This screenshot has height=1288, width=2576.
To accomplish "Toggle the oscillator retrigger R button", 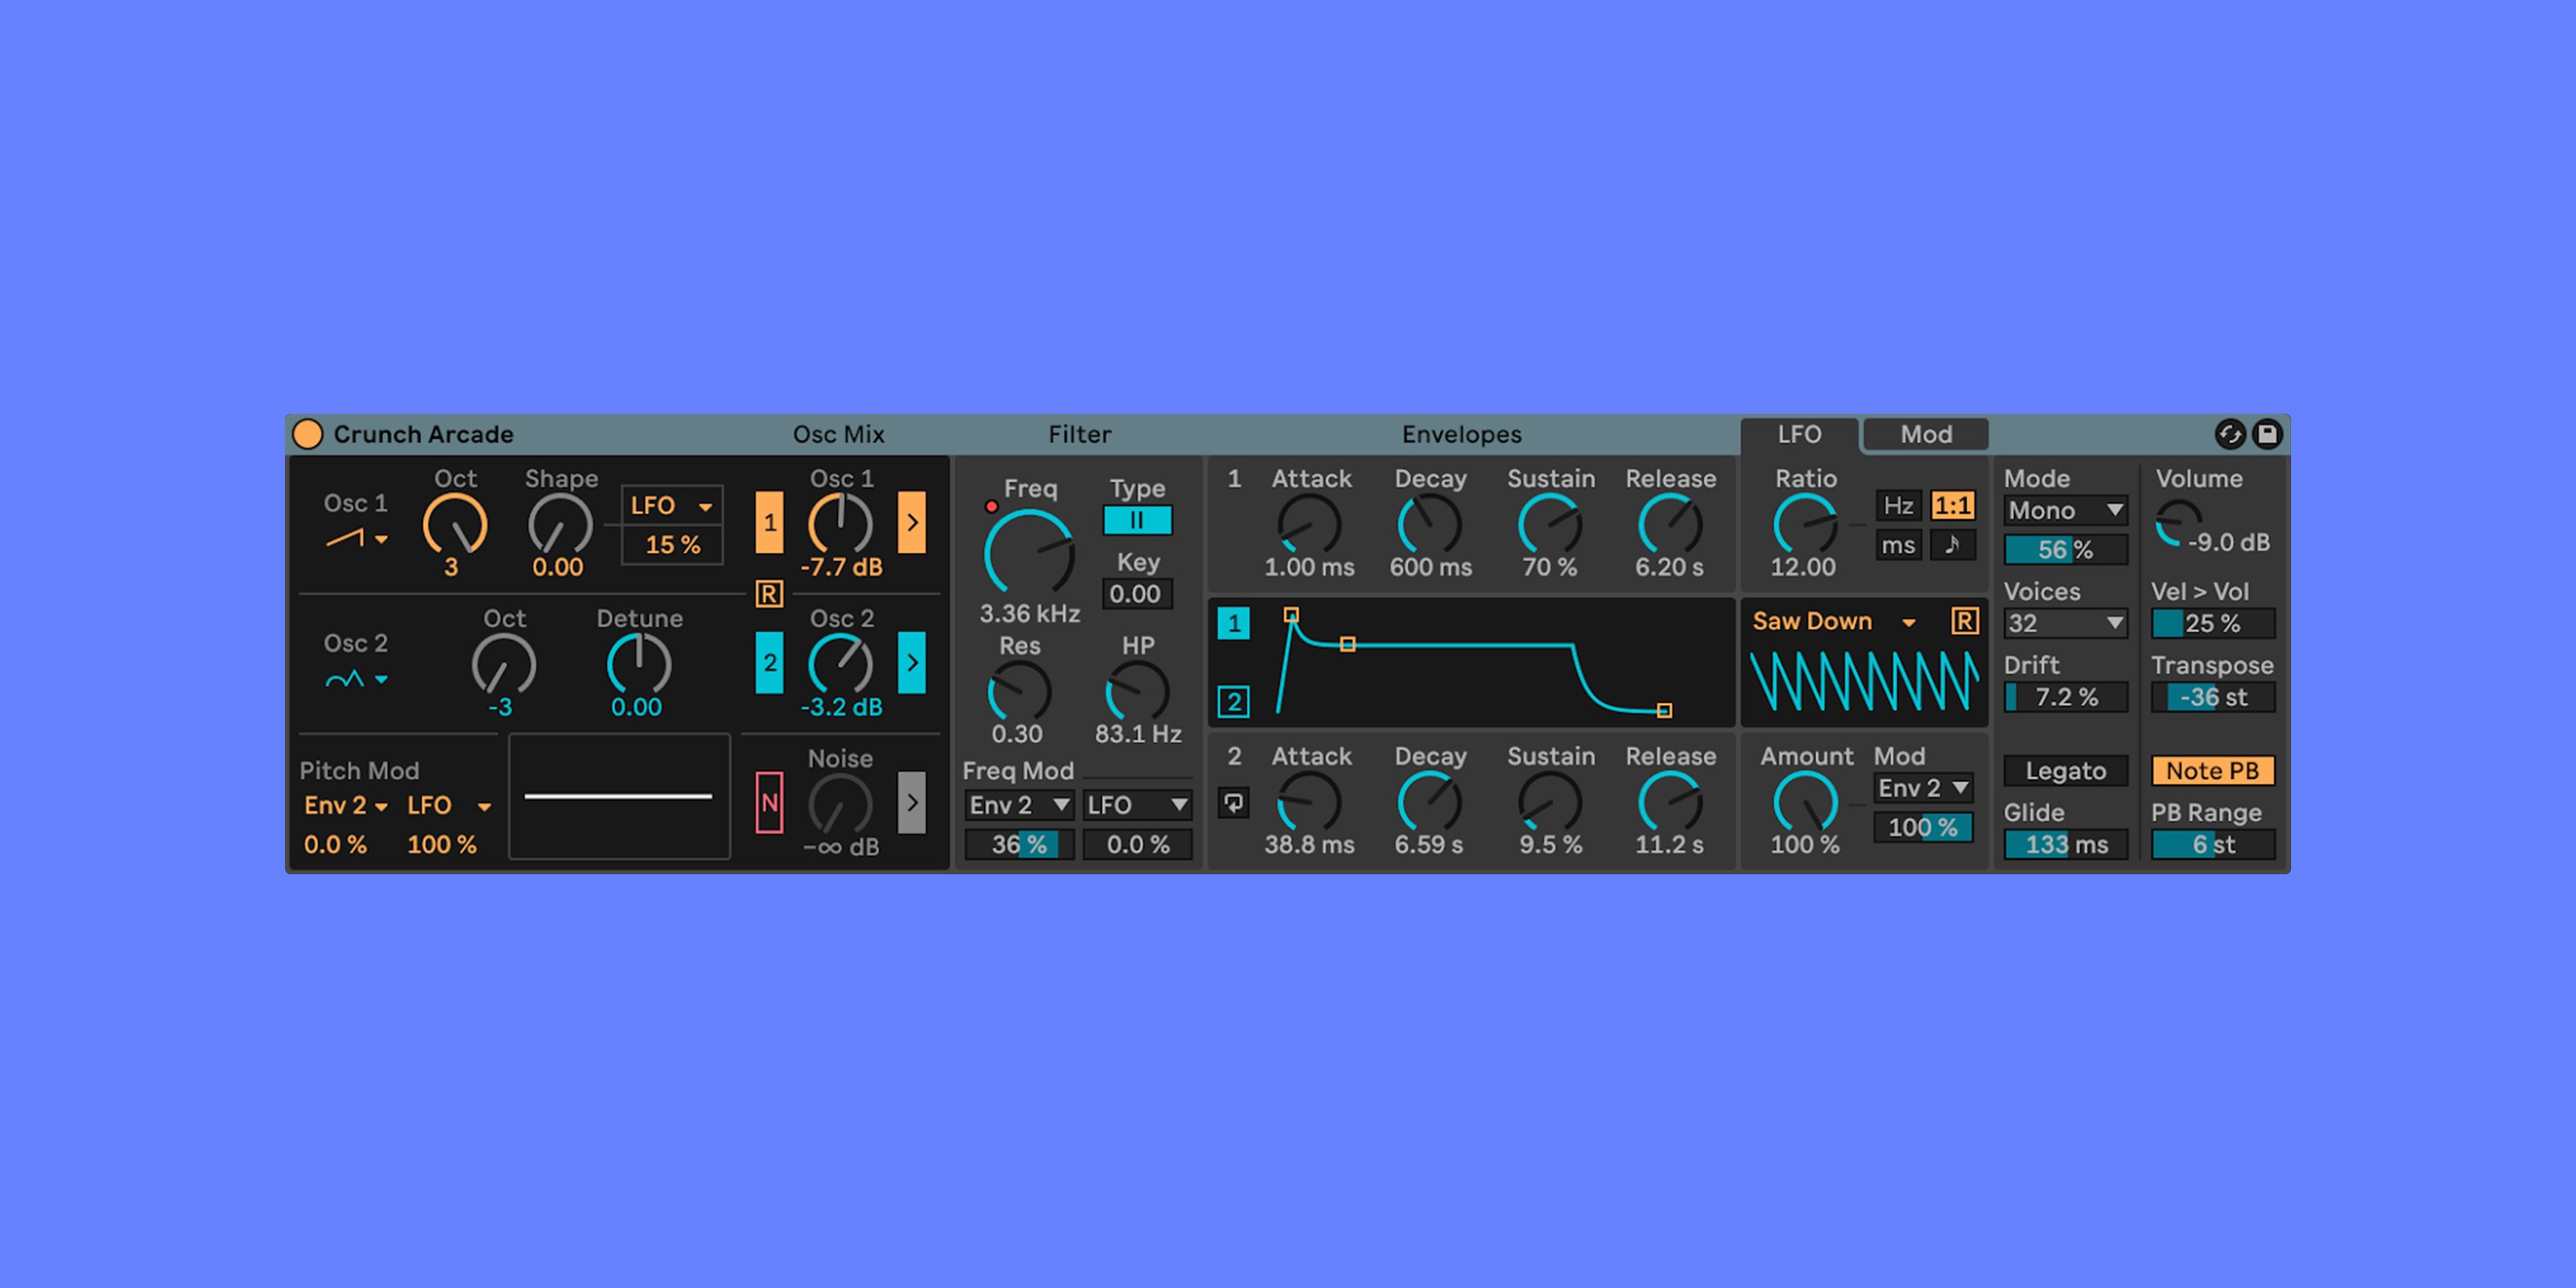I will (x=769, y=594).
